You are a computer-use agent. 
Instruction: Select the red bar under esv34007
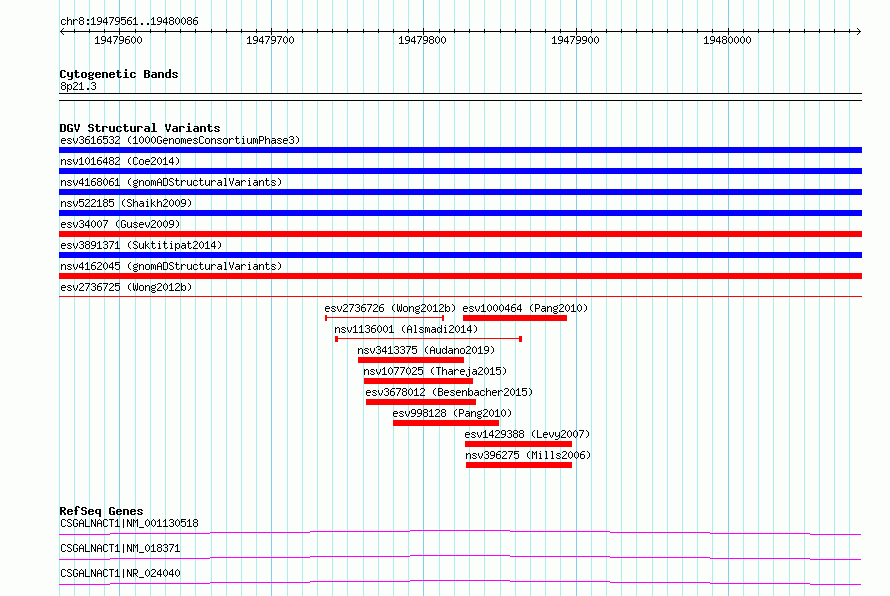click(460, 234)
